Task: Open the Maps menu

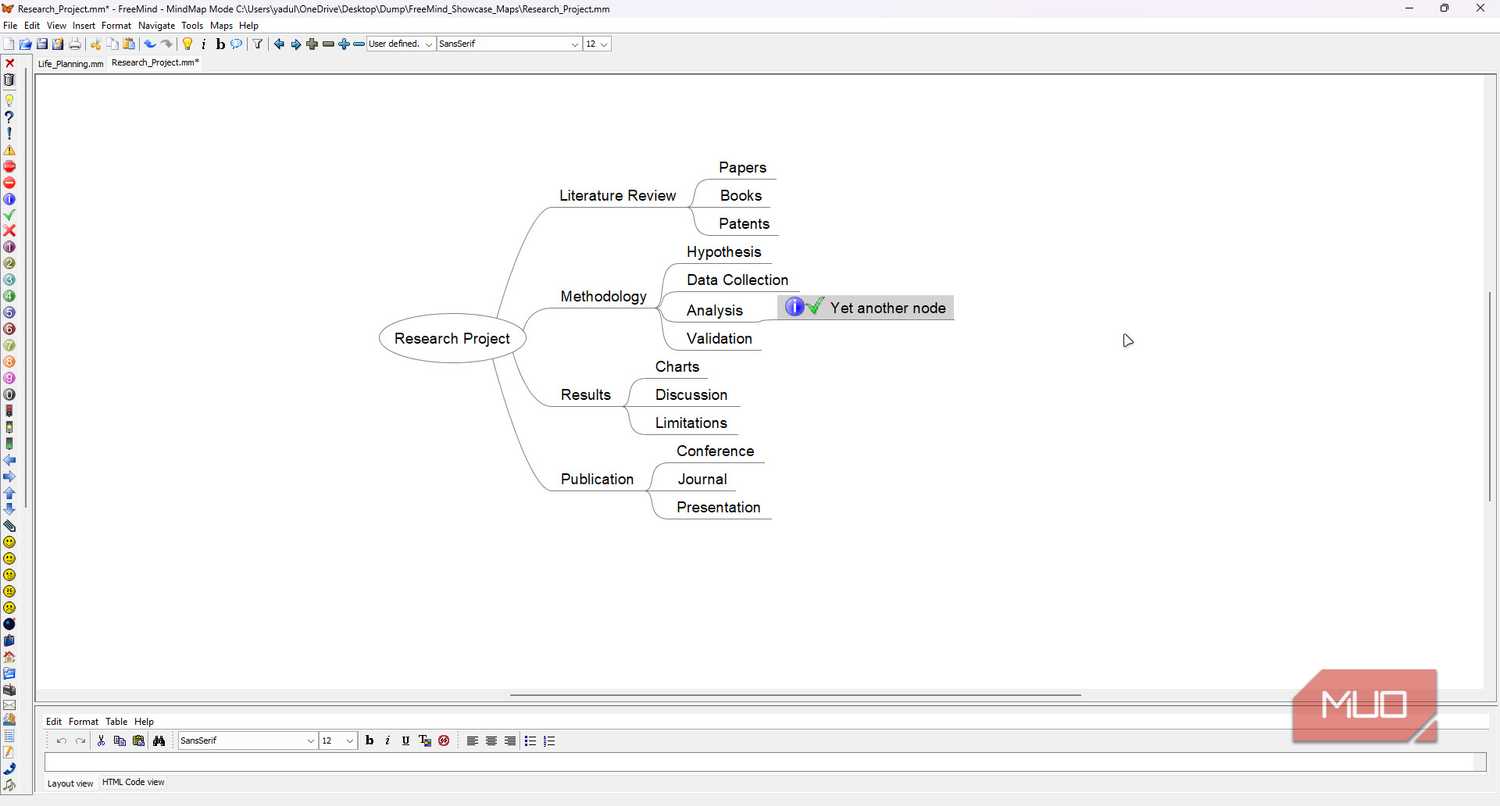Action: click(221, 26)
